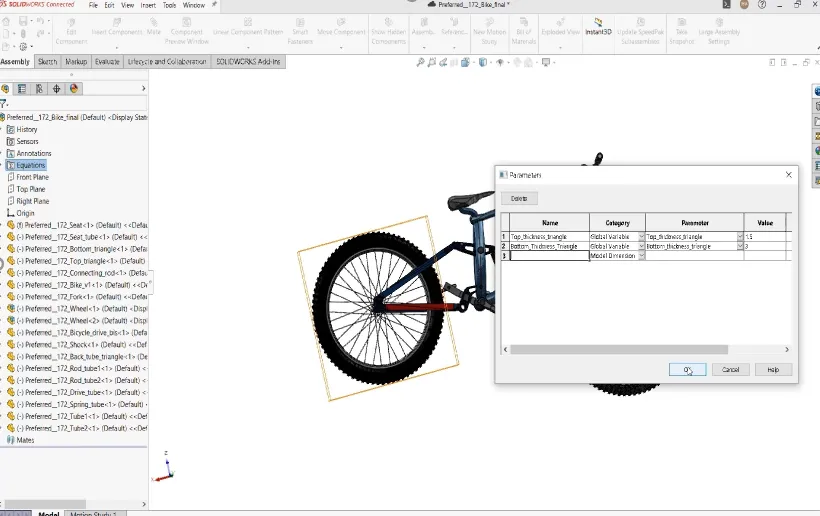
Task: Select the Equations folder in the tree
Action: tap(30, 165)
